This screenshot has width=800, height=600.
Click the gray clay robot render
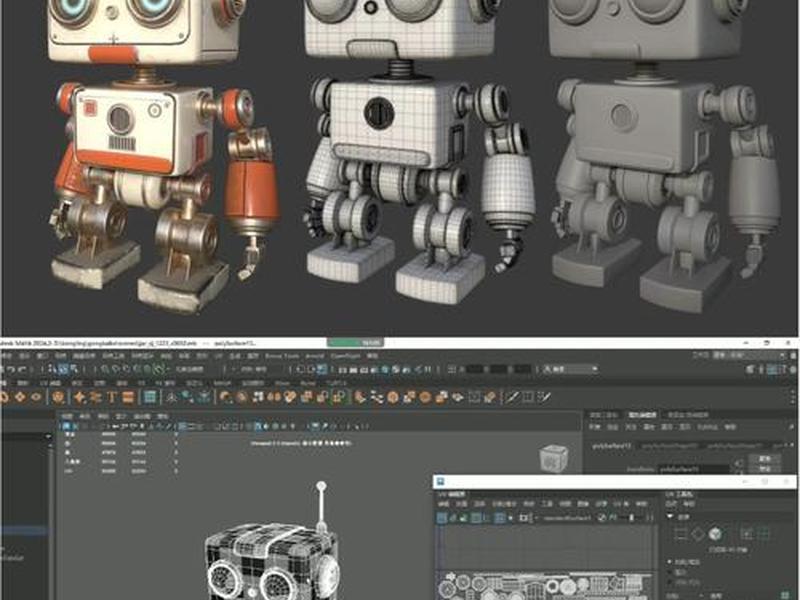click(666, 153)
